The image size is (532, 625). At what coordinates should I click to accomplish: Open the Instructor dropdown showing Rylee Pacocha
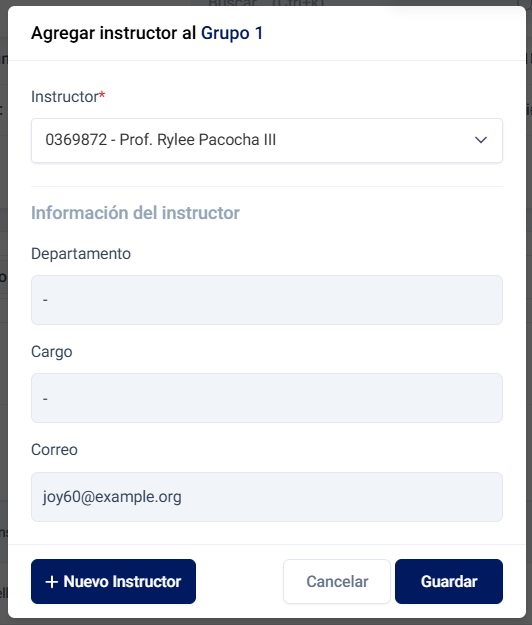[x=267, y=140]
